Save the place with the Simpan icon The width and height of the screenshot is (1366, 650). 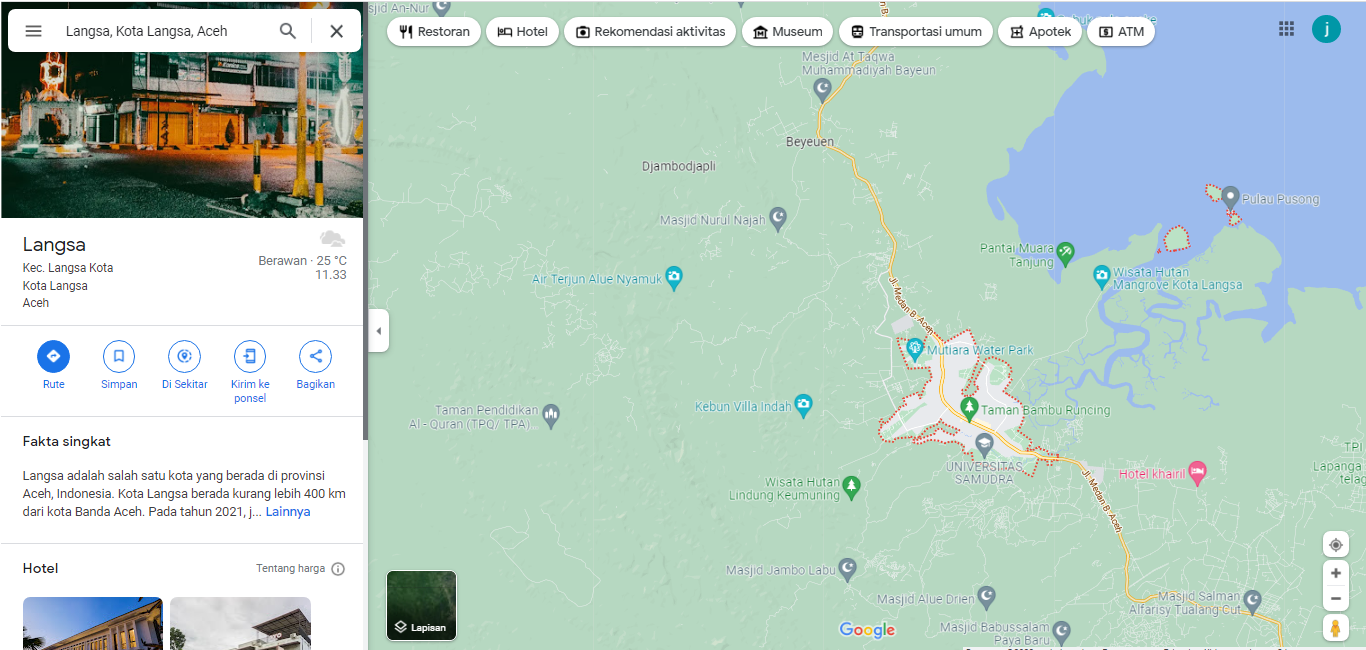click(x=119, y=356)
